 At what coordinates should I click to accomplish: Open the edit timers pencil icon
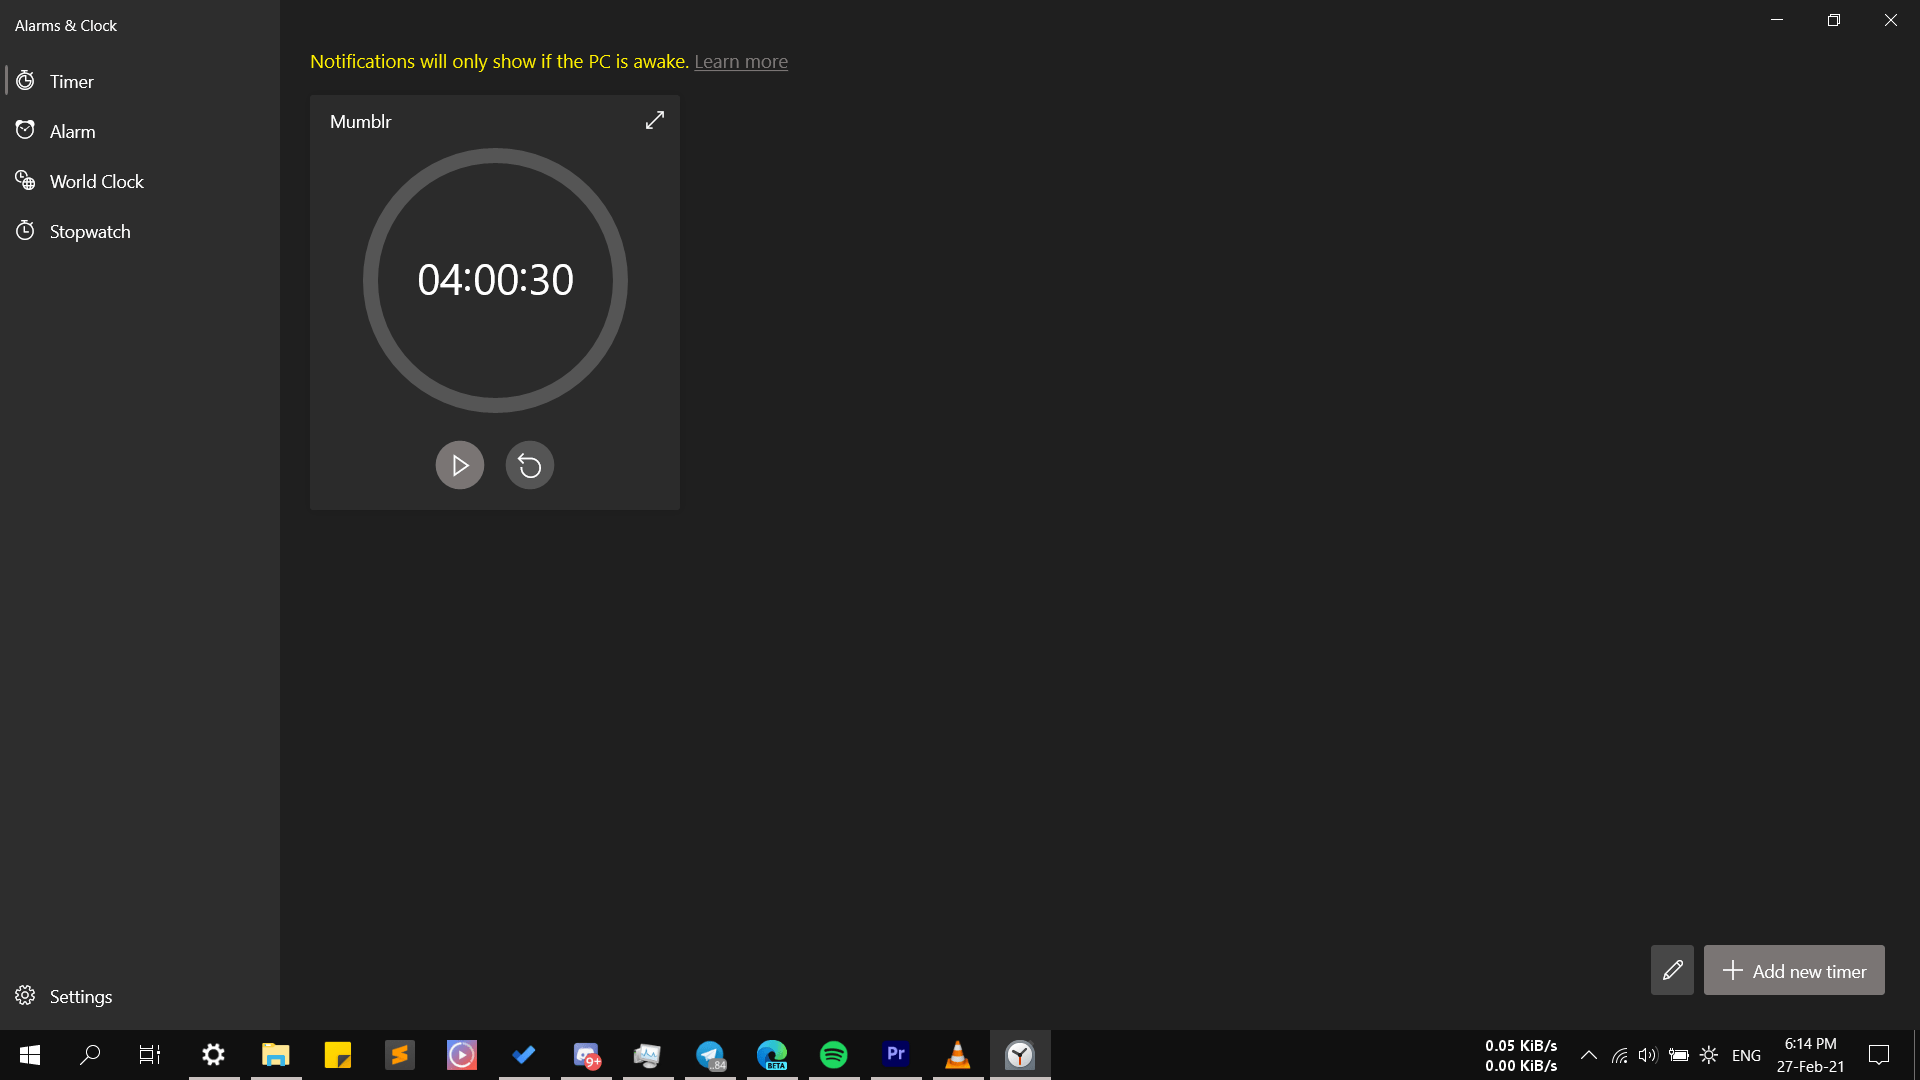(x=1672, y=970)
